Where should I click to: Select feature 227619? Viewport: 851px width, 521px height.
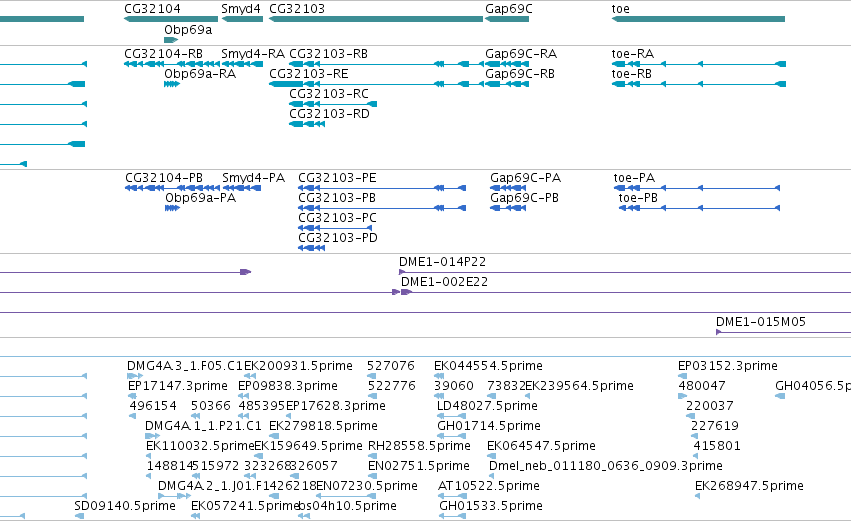point(715,426)
